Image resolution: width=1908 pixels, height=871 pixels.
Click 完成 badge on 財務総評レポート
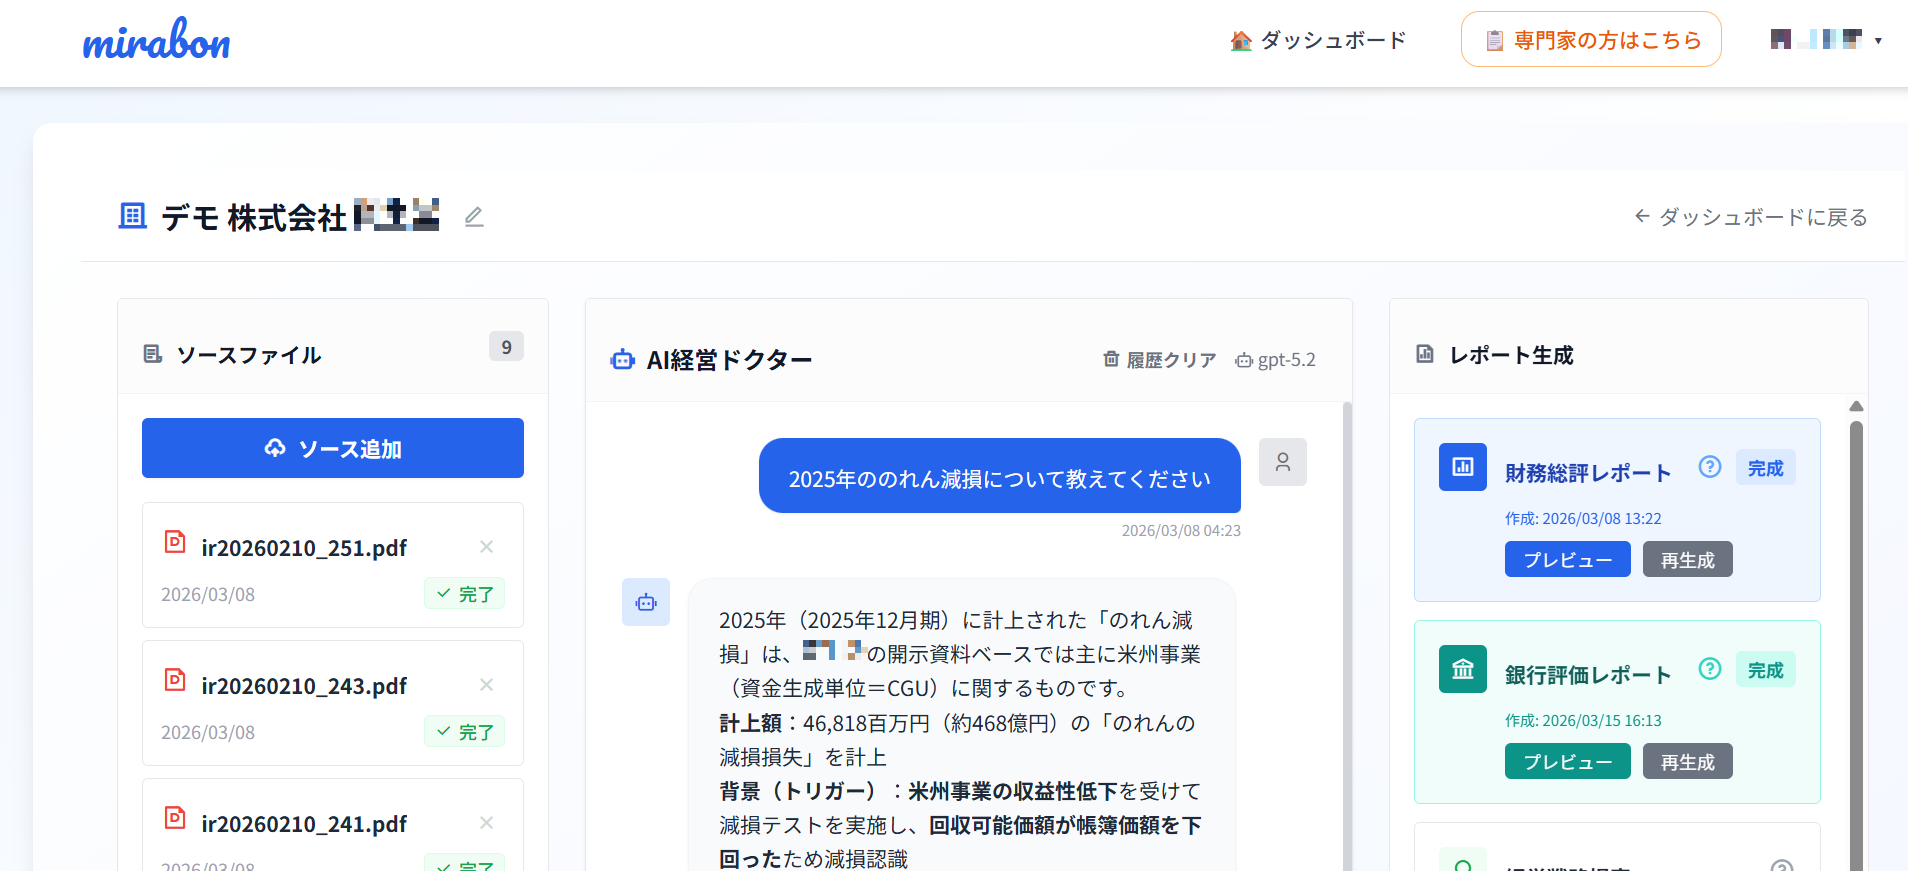pos(1766,468)
